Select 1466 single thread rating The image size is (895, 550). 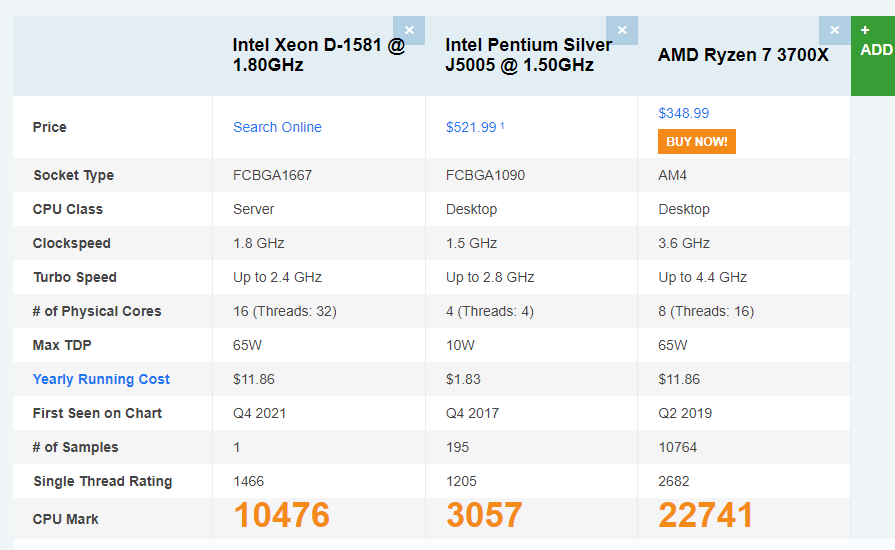[248, 482]
